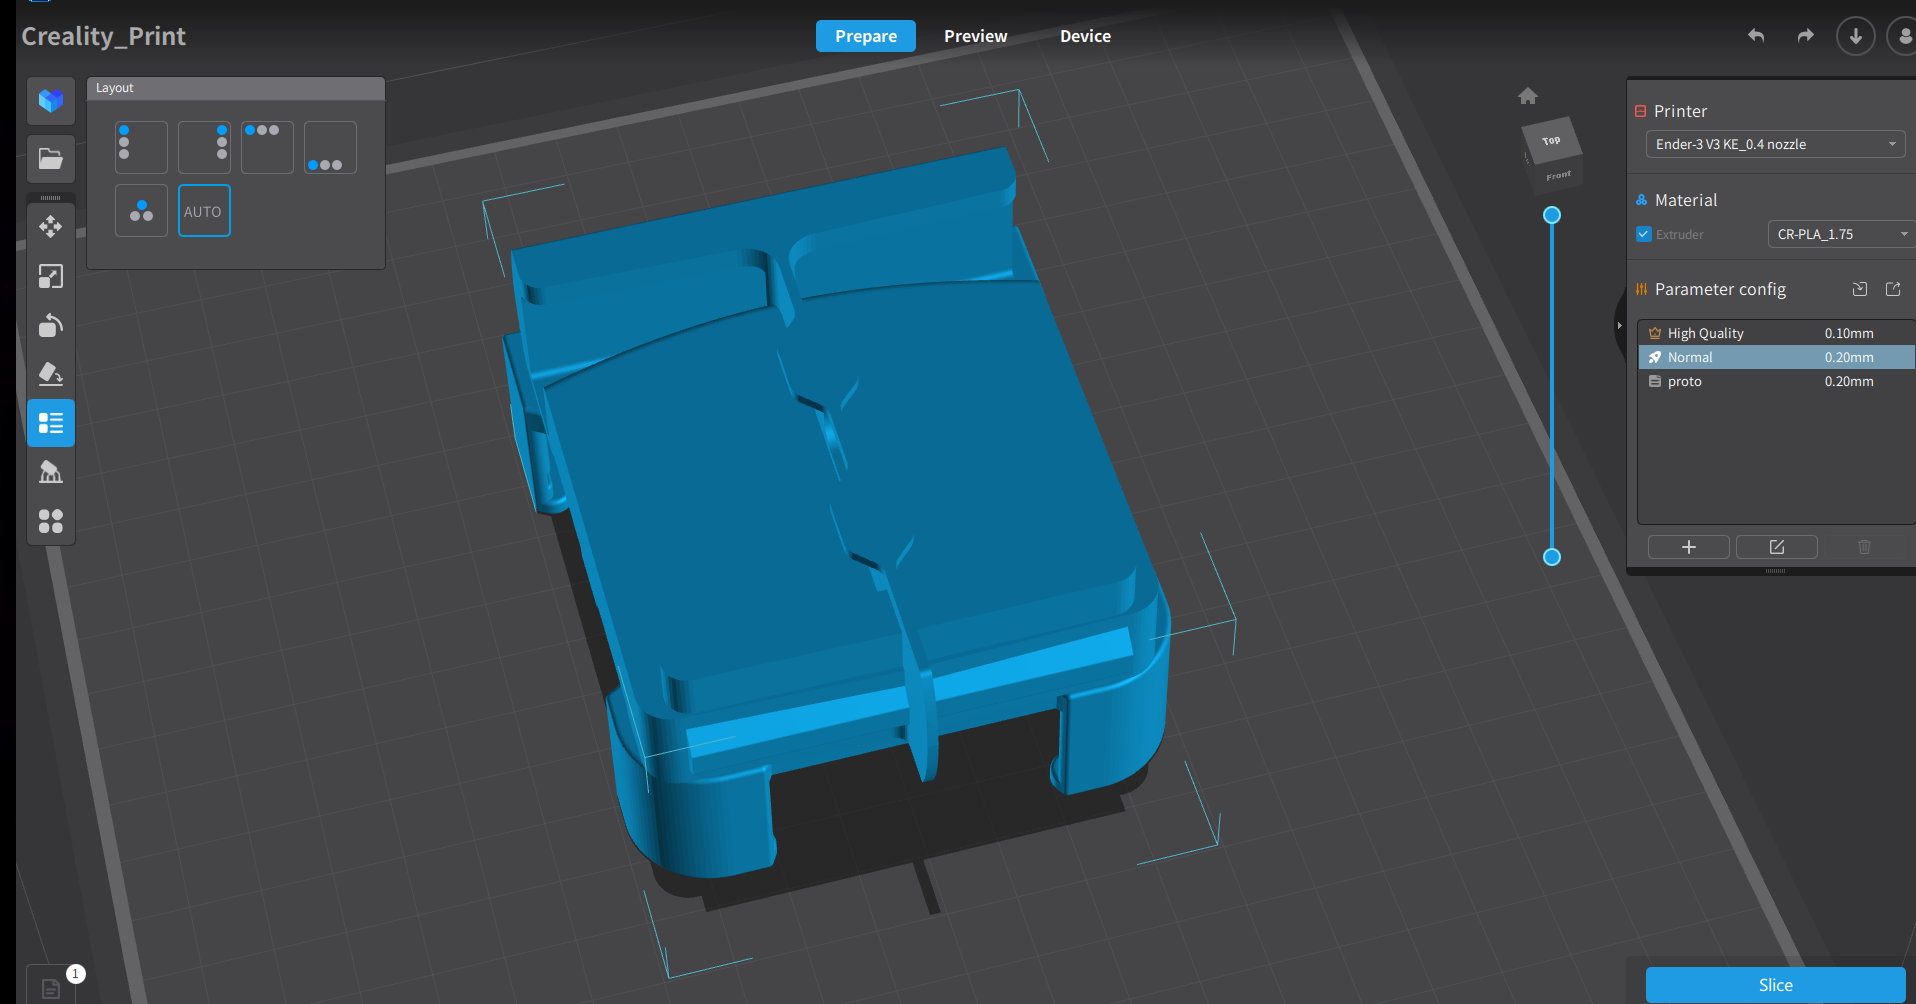
Task: Choose the top-aligned horizontal layout option
Action: tap(267, 148)
